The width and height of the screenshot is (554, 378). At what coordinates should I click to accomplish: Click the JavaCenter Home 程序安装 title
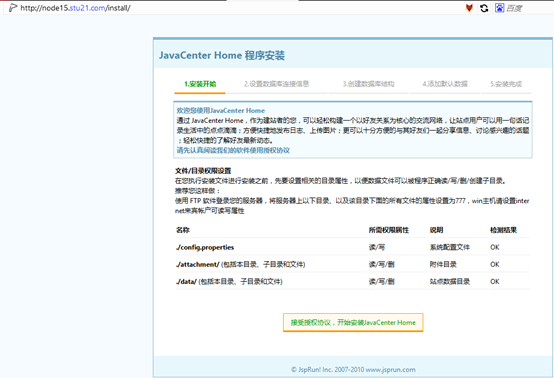[x=222, y=55]
